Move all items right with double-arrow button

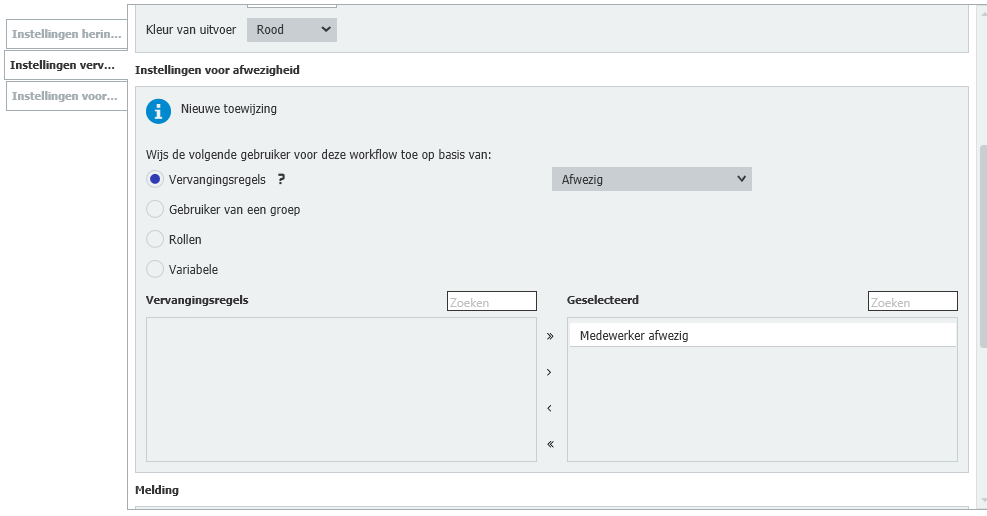click(550, 337)
